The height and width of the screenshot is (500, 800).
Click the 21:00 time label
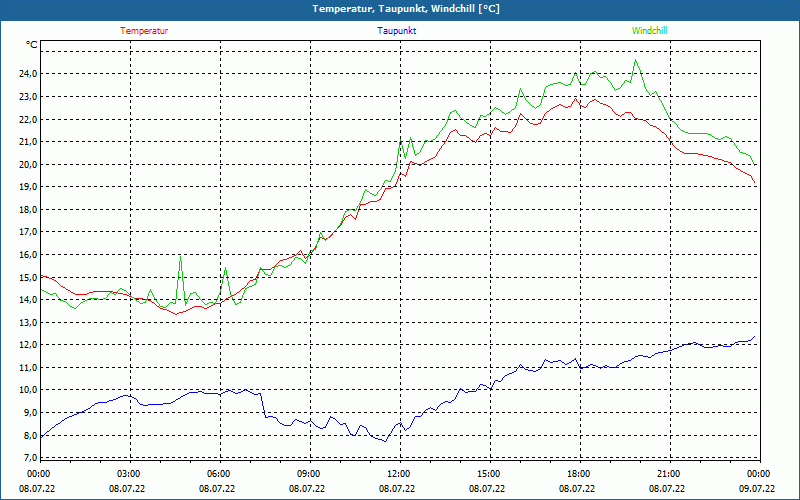[668, 474]
